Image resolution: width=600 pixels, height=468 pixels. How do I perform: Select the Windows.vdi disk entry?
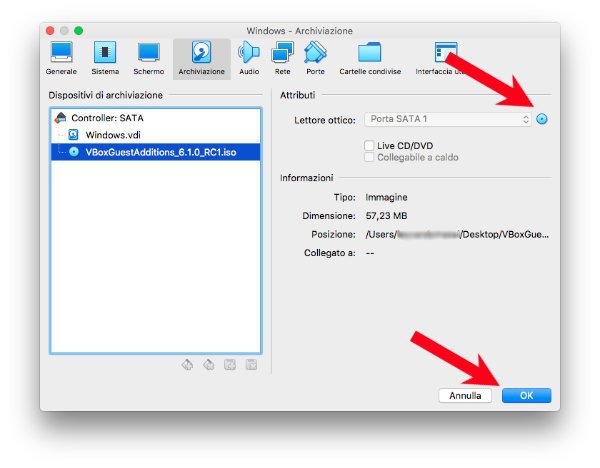pos(156,135)
